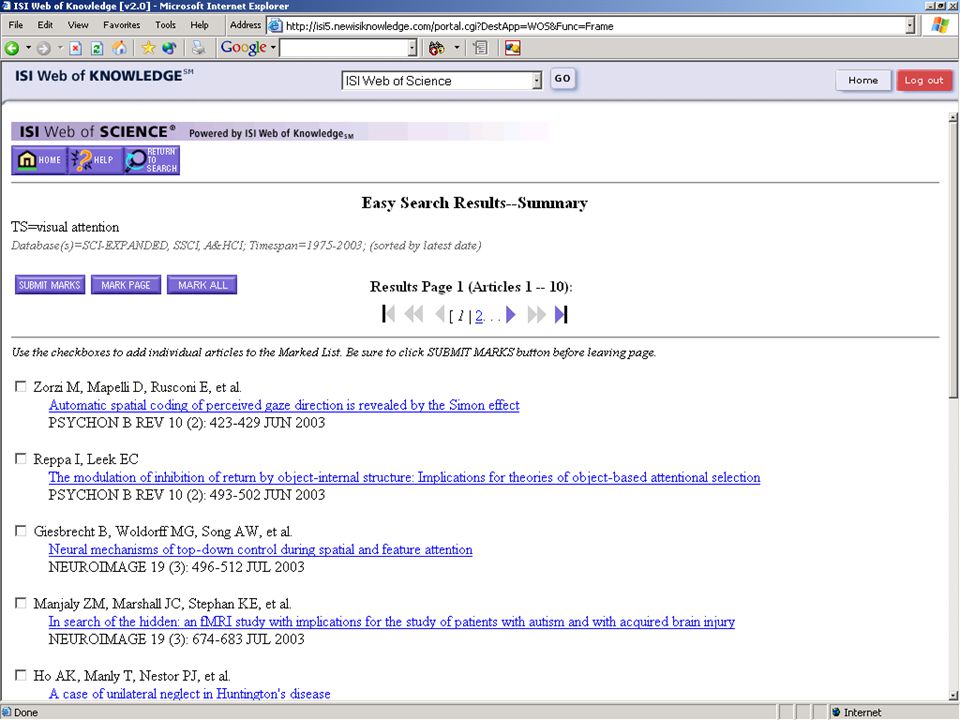
Task: Click the previous page single arrow in pagination
Action: [439, 314]
